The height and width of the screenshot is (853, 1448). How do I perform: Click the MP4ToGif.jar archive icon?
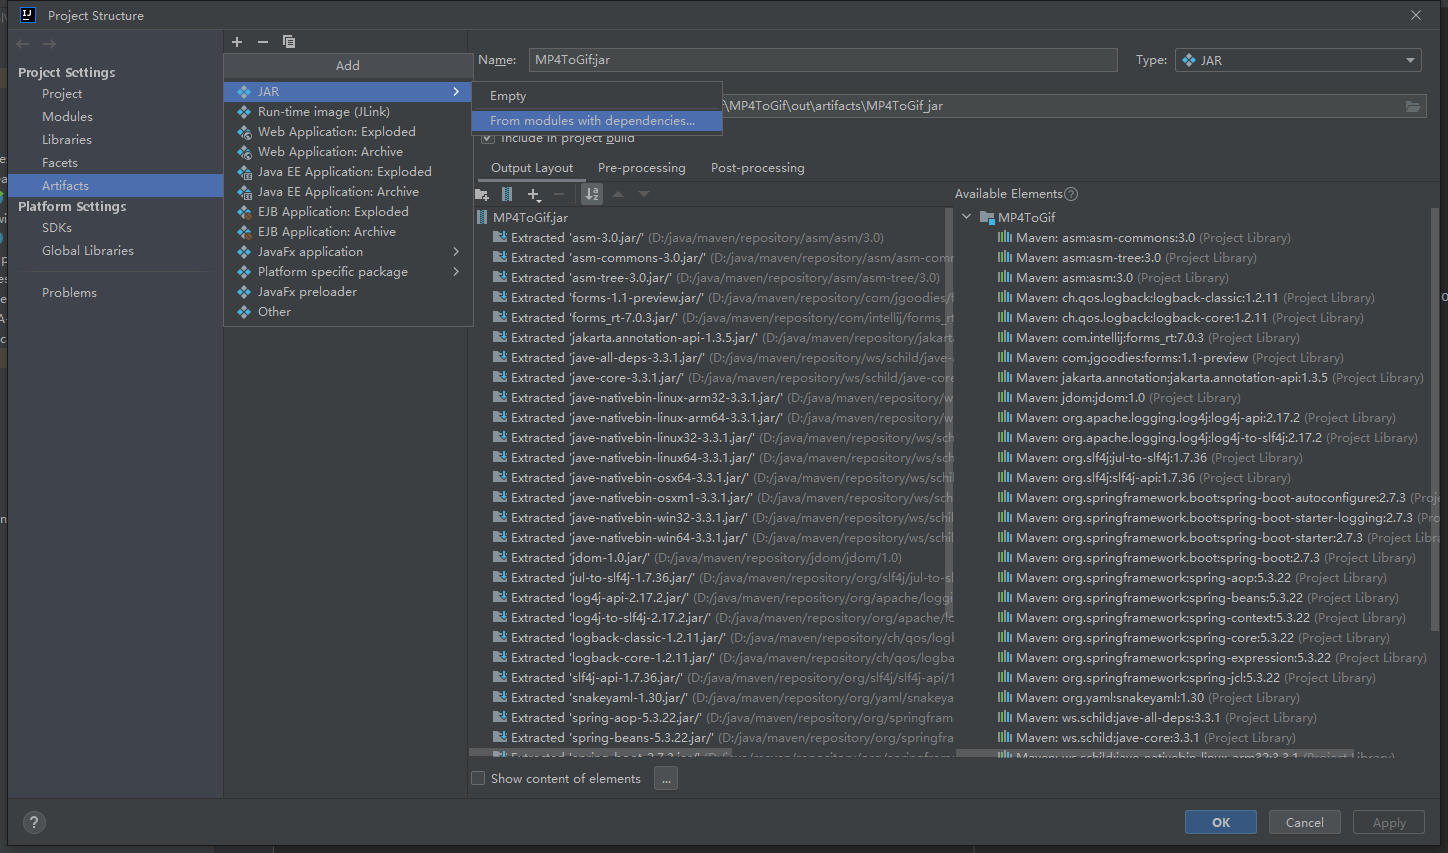point(483,217)
